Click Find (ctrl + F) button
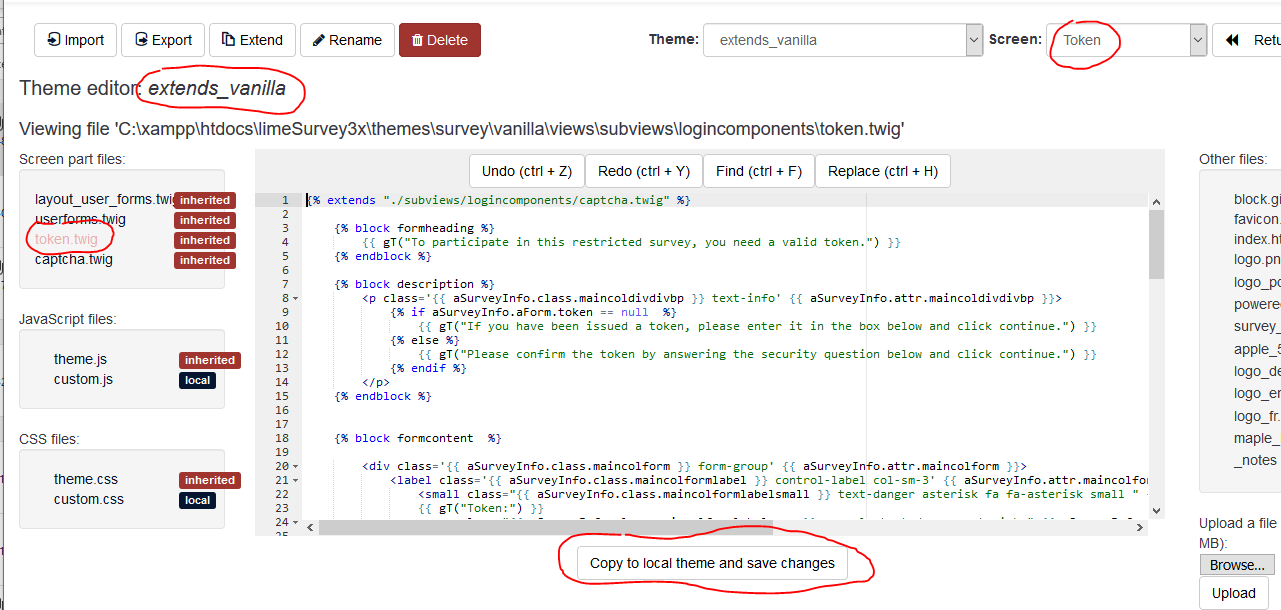This screenshot has height=610, width=1281. point(758,171)
